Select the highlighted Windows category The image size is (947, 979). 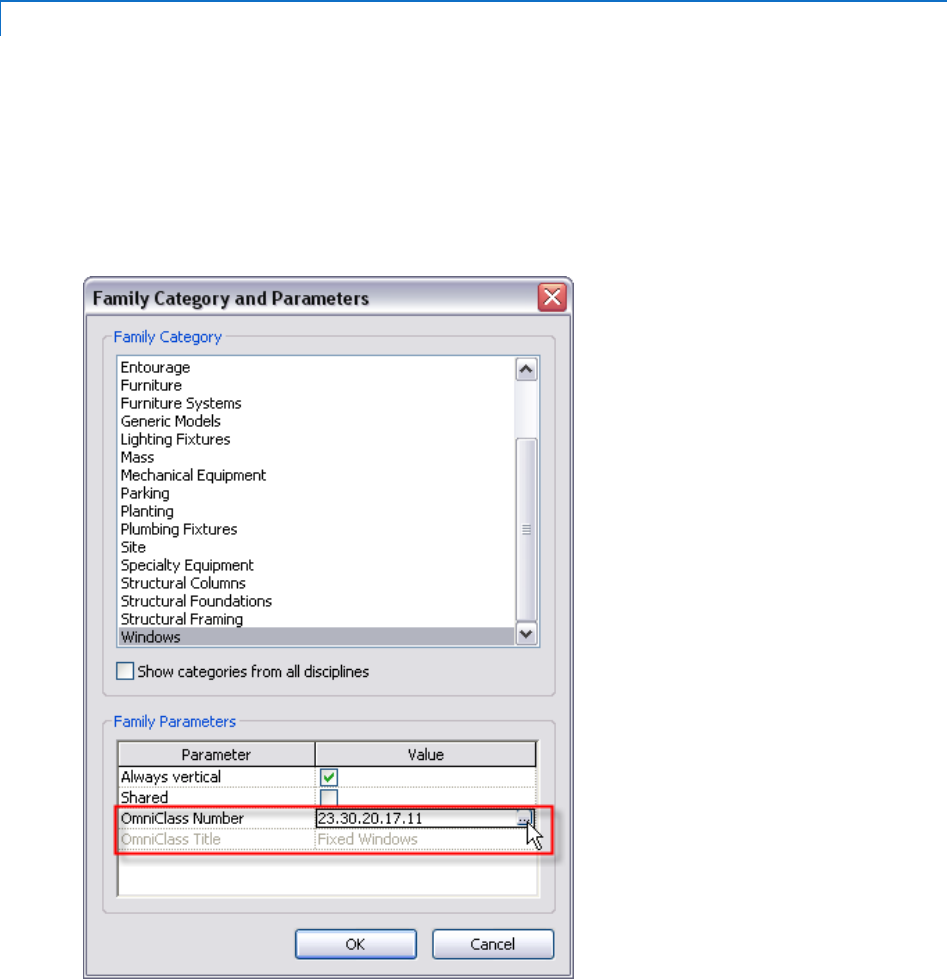point(316,637)
